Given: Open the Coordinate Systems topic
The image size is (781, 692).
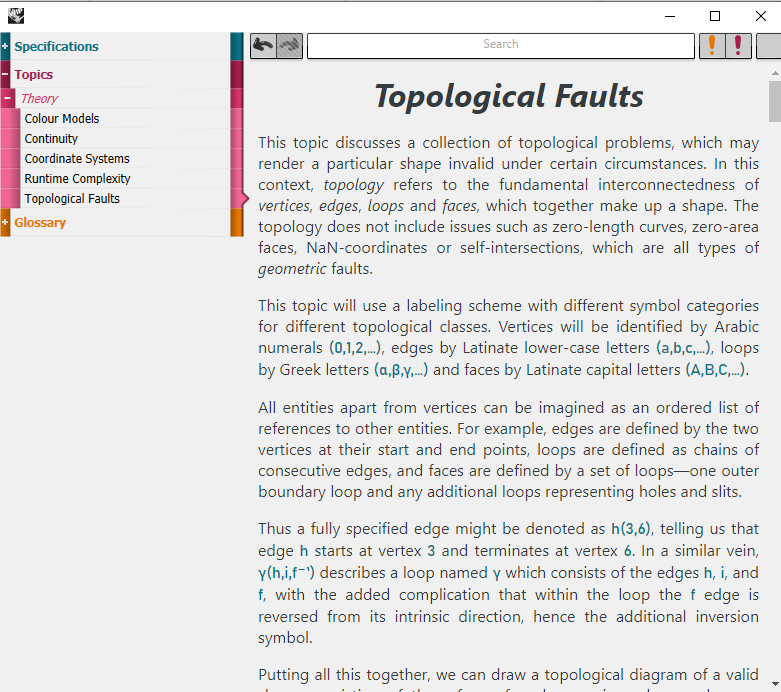Looking at the screenshot, I should pyautogui.click(x=77, y=158).
